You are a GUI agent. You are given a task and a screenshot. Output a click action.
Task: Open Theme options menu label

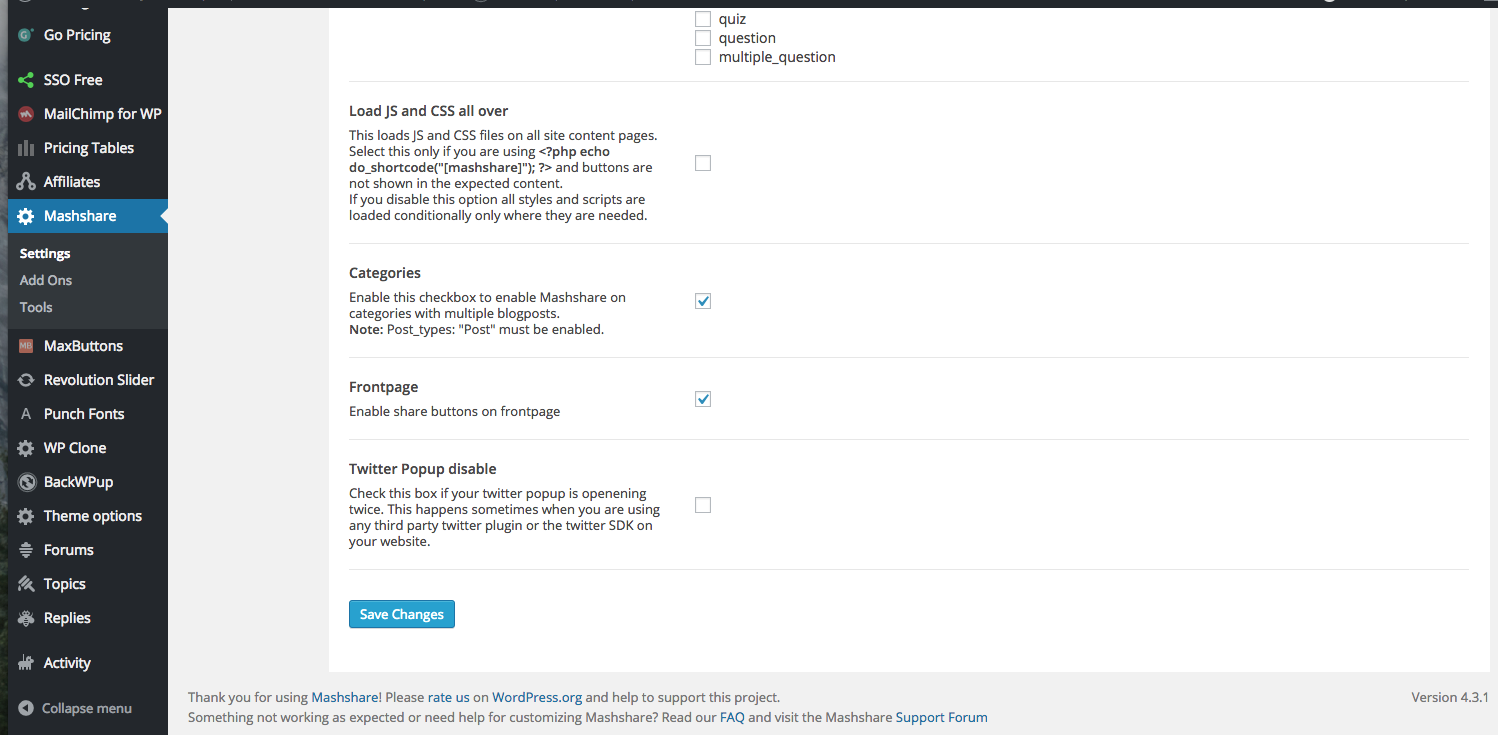93,516
